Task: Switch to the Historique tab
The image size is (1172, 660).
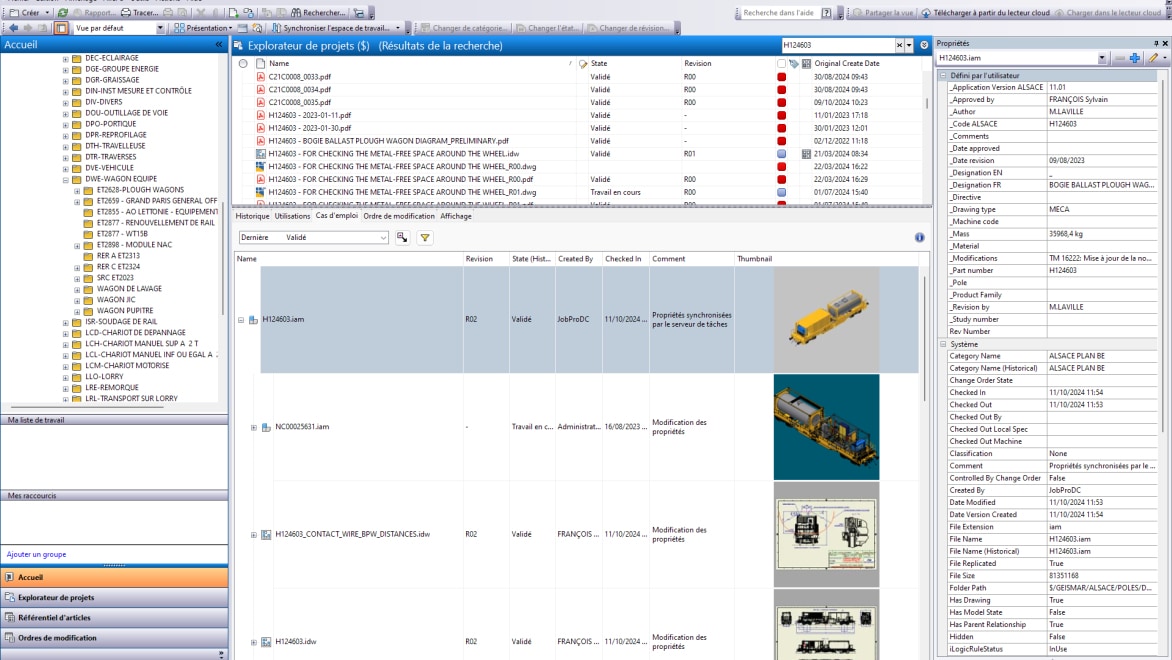Action: coord(252,216)
